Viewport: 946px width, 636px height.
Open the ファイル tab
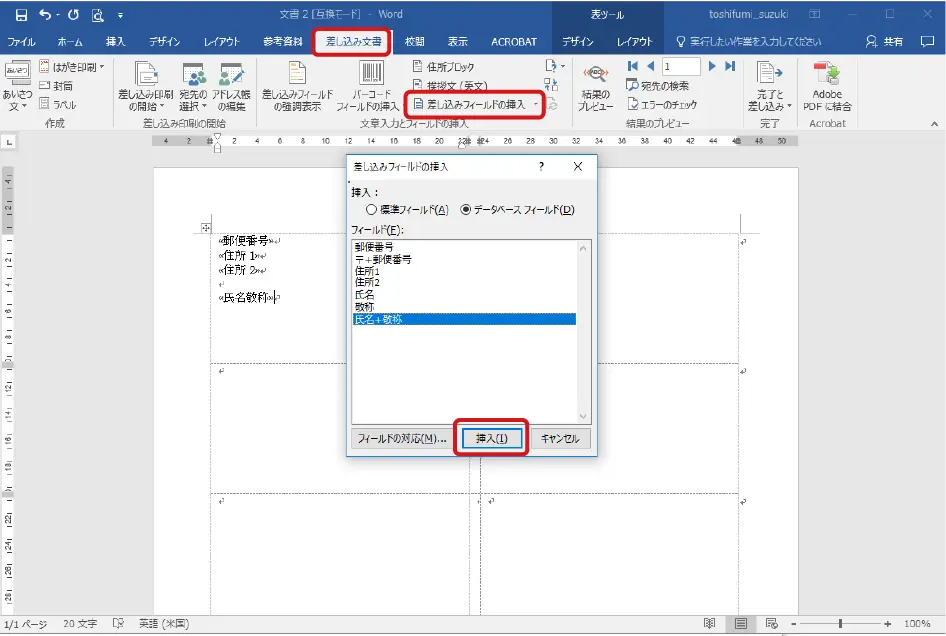(21, 42)
